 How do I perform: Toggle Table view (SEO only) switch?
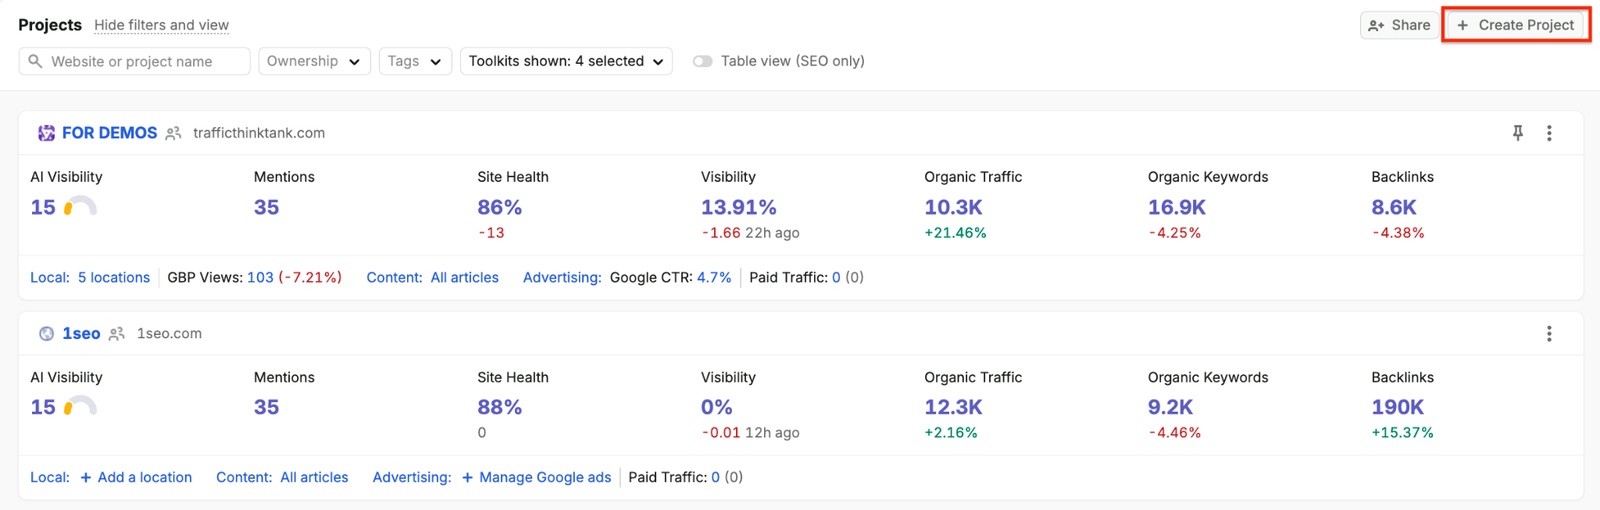[x=703, y=61]
